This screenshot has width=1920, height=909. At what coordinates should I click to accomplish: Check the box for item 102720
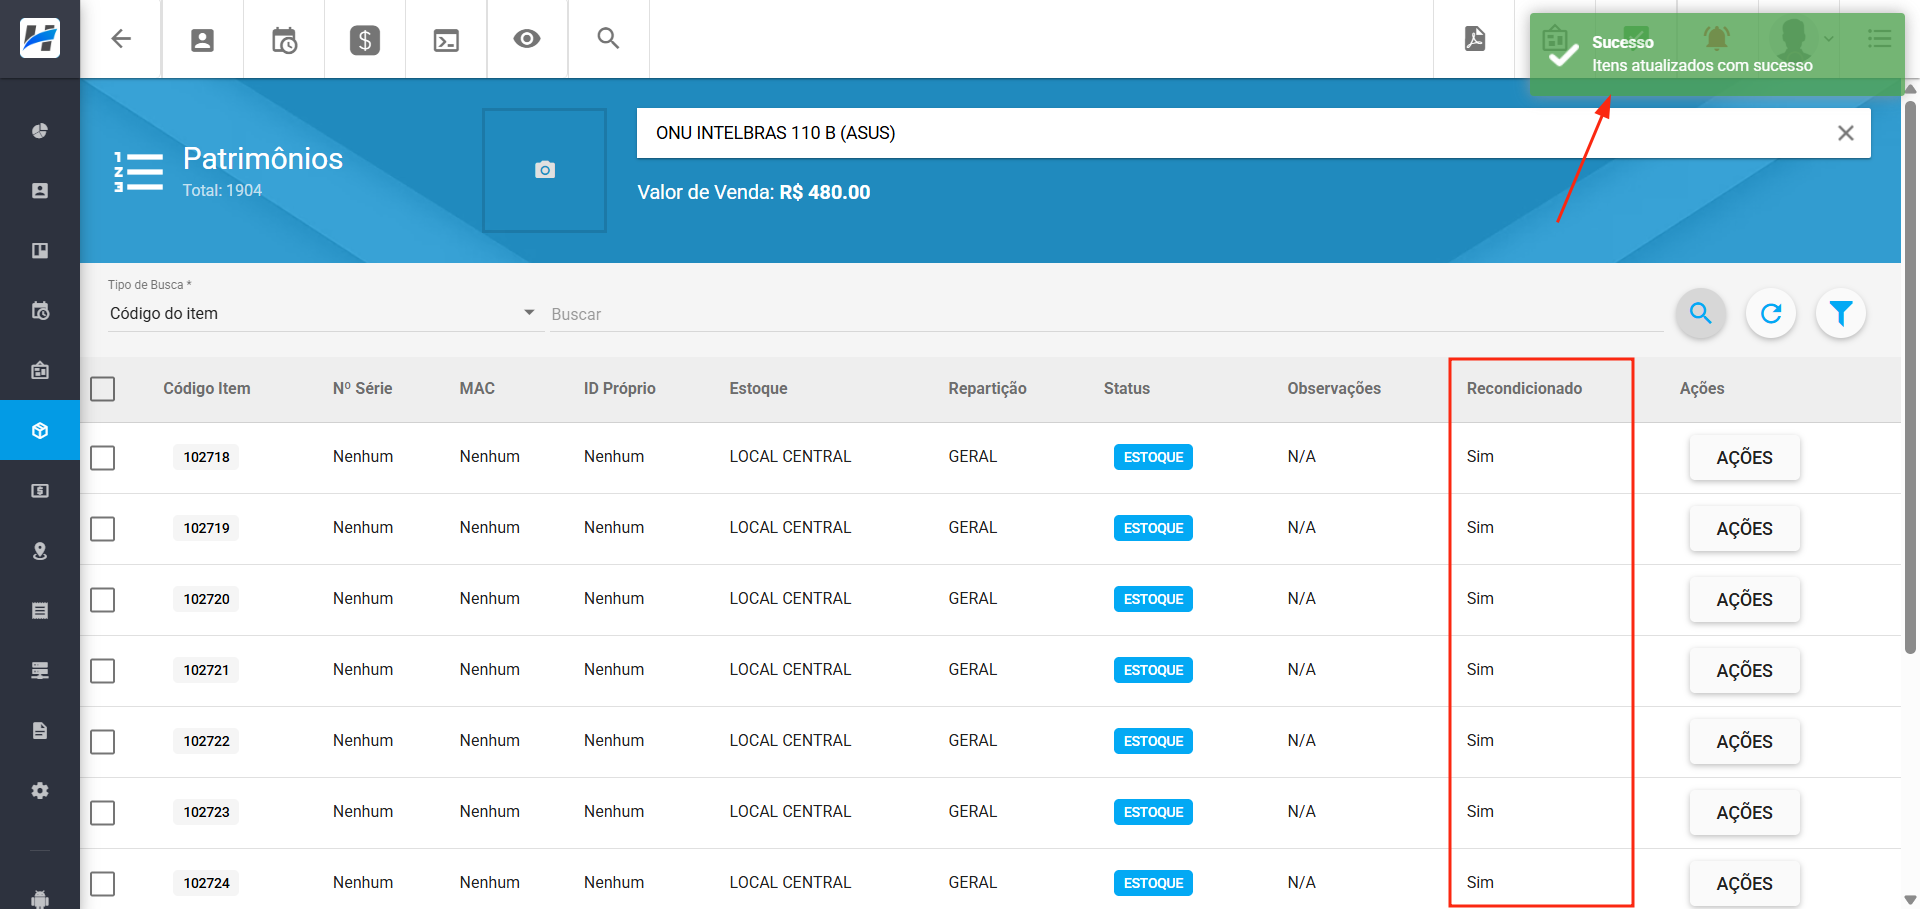coord(103,600)
